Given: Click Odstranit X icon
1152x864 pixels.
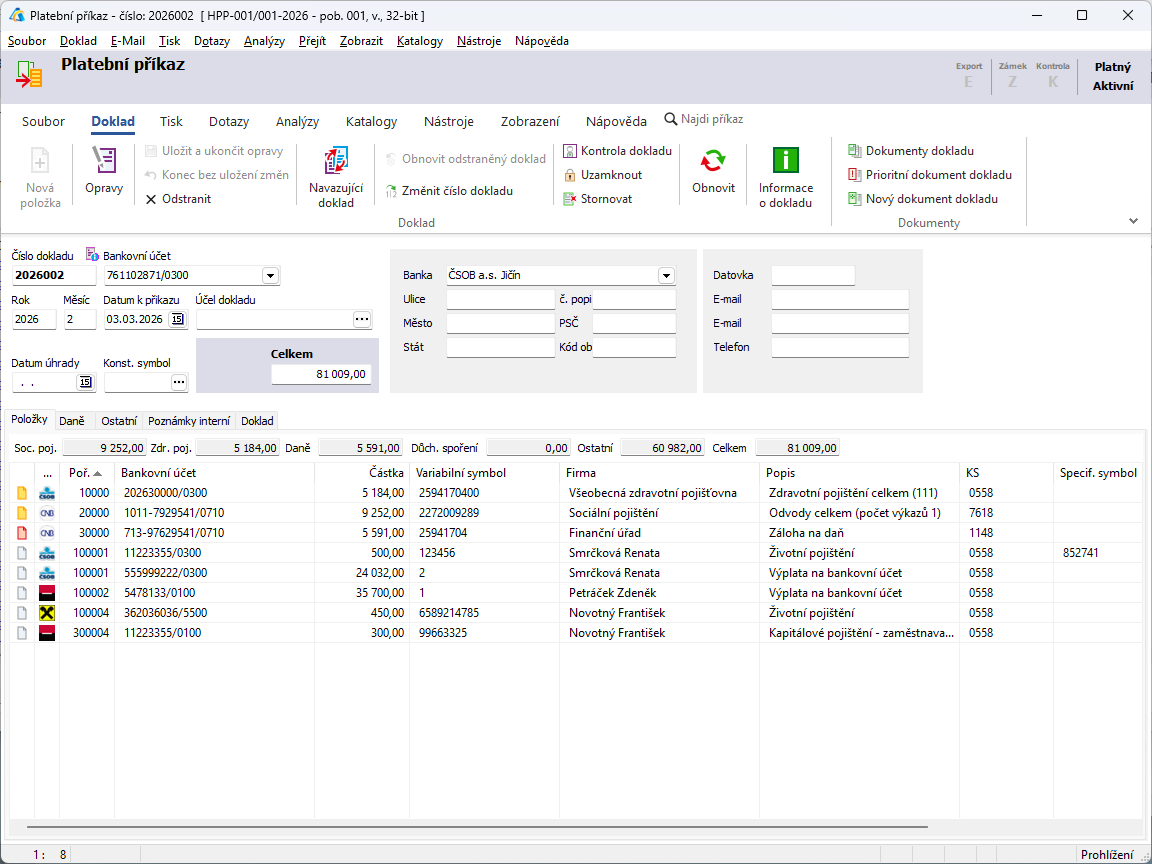Looking at the screenshot, I should coord(151,199).
